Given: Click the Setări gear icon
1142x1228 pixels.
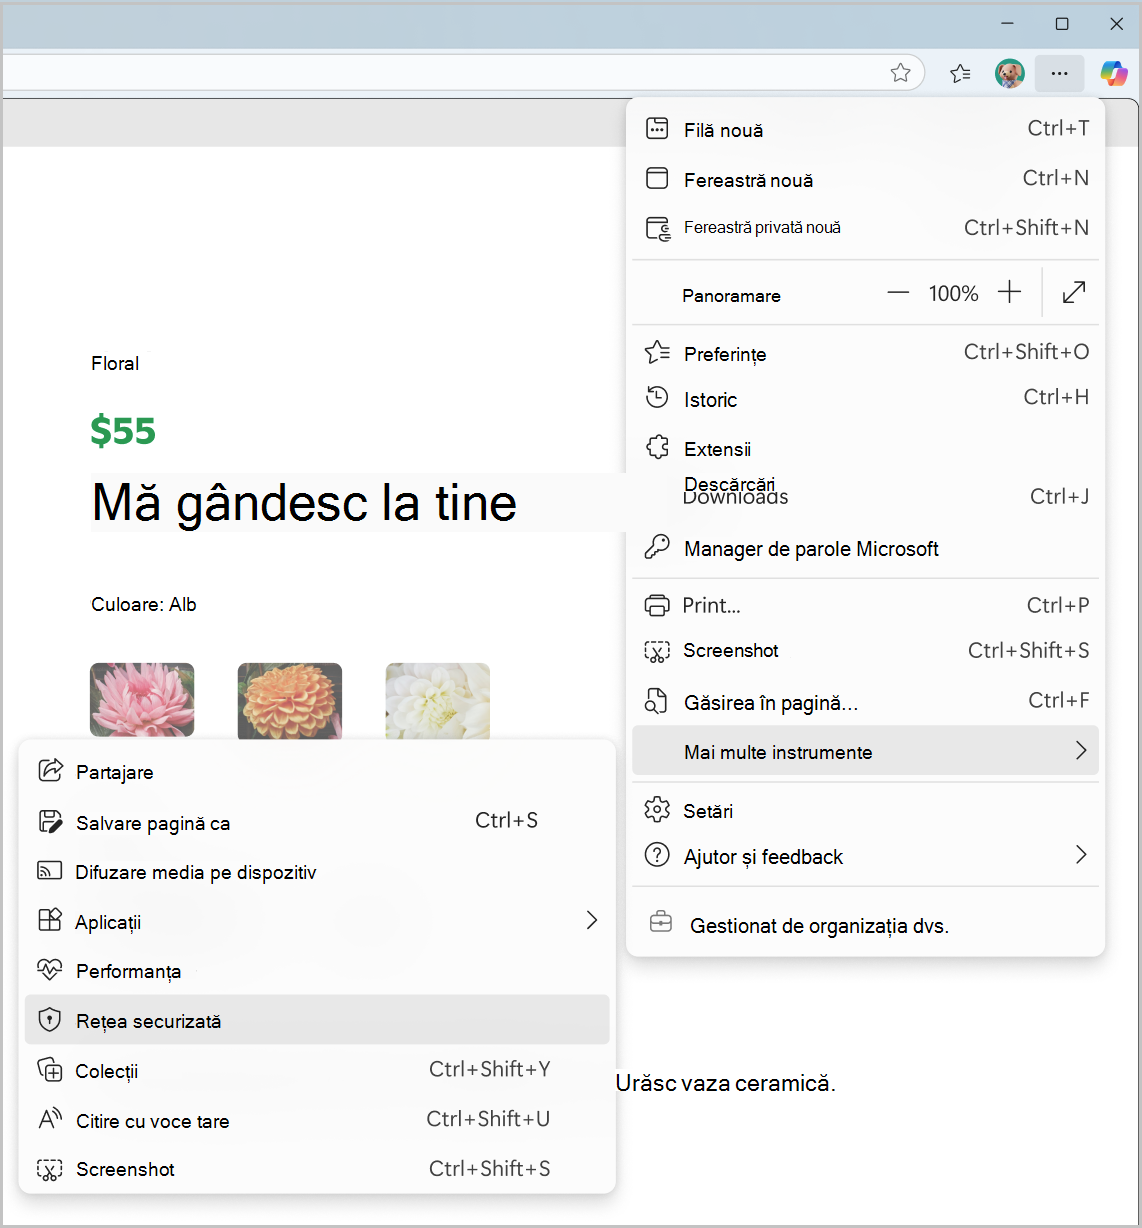Looking at the screenshot, I should pyautogui.click(x=657, y=809).
